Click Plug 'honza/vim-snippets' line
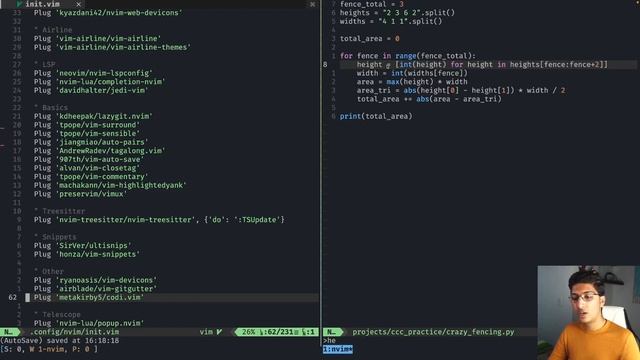 87,254
